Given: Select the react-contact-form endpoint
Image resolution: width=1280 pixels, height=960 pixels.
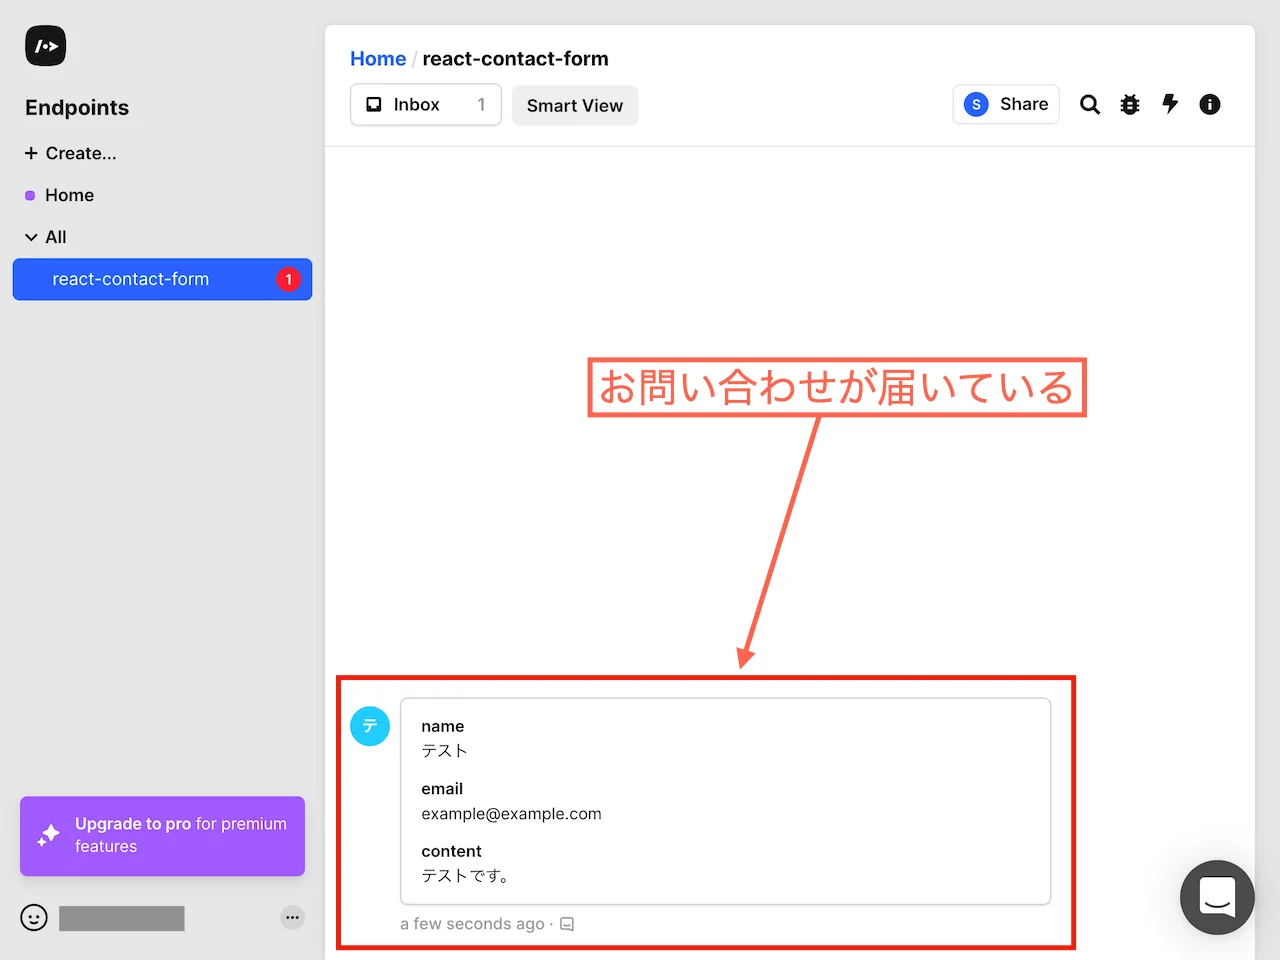Looking at the screenshot, I should (132, 279).
